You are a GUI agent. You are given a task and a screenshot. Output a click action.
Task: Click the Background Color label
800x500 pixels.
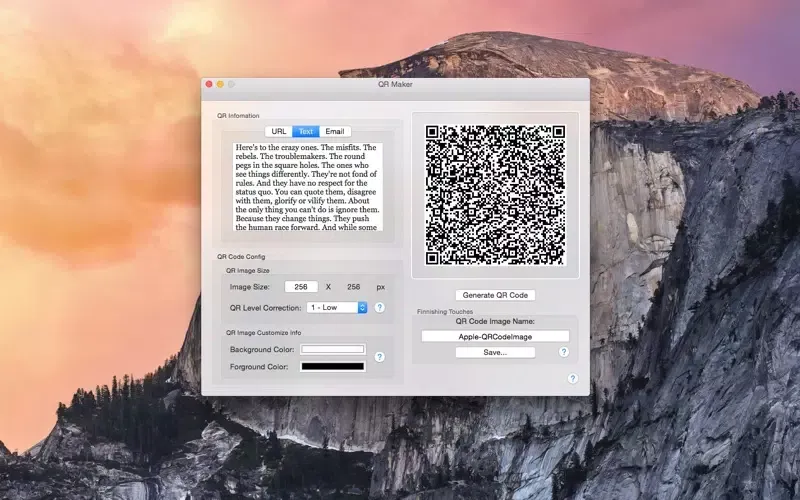(x=262, y=349)
